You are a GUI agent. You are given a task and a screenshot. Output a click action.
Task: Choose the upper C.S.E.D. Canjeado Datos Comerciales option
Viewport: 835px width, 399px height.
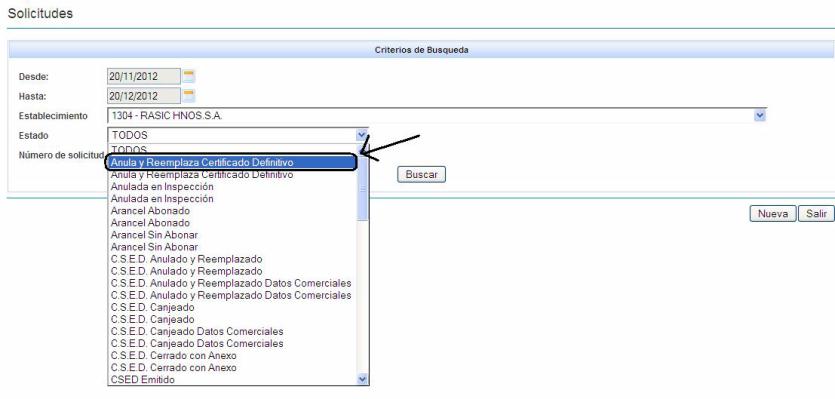tap(233, 331)
